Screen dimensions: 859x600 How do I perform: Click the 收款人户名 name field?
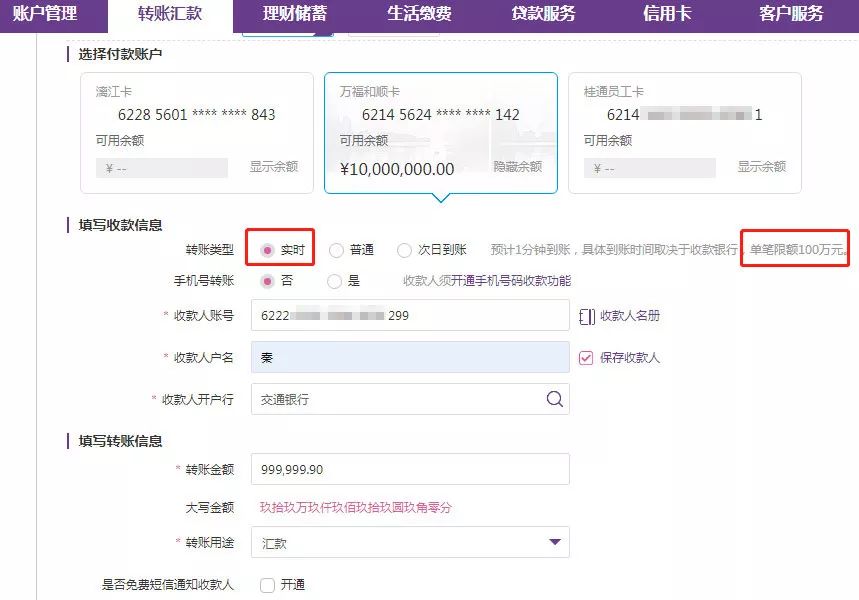pyautogui.click(x=410, y=357)
